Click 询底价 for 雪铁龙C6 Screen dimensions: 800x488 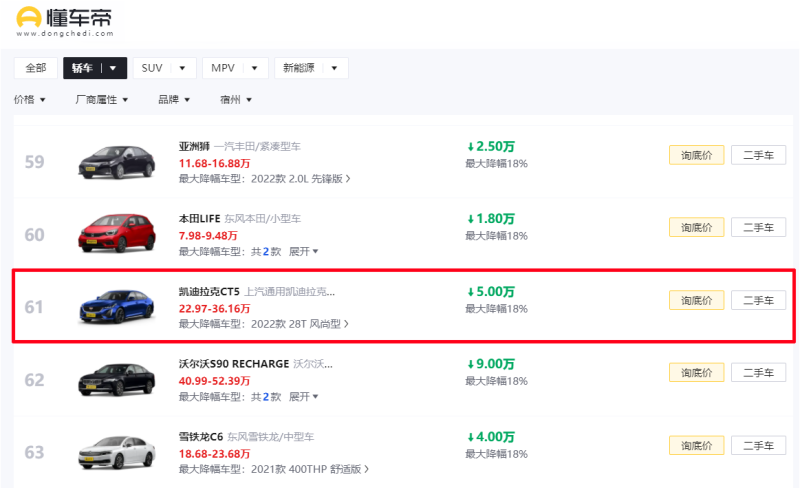pos(696,445)
